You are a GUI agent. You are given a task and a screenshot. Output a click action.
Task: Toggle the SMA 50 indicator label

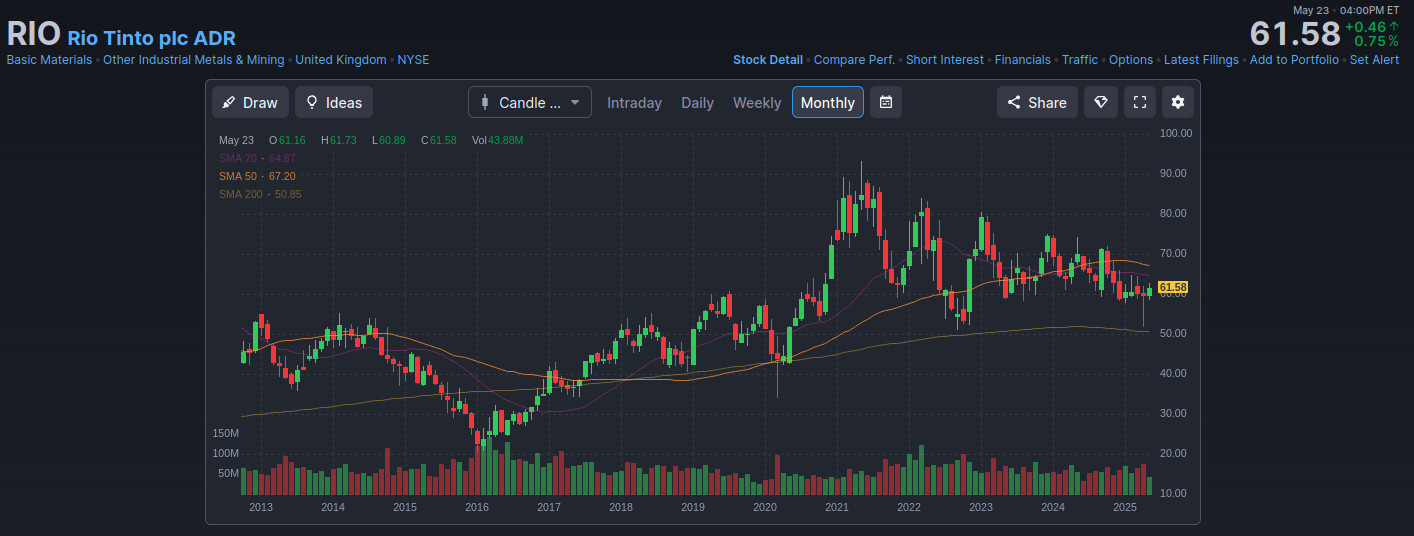257,176
